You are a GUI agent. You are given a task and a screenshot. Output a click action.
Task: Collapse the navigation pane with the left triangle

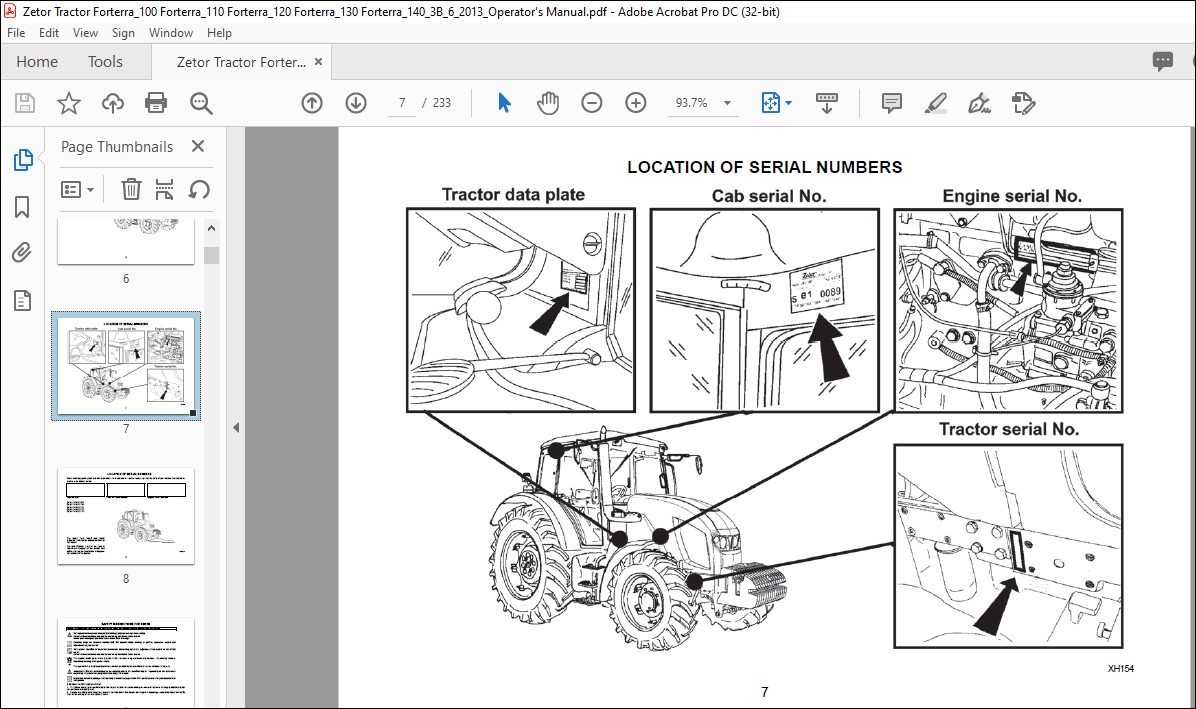pyautogui.click(x=236, y=428)
